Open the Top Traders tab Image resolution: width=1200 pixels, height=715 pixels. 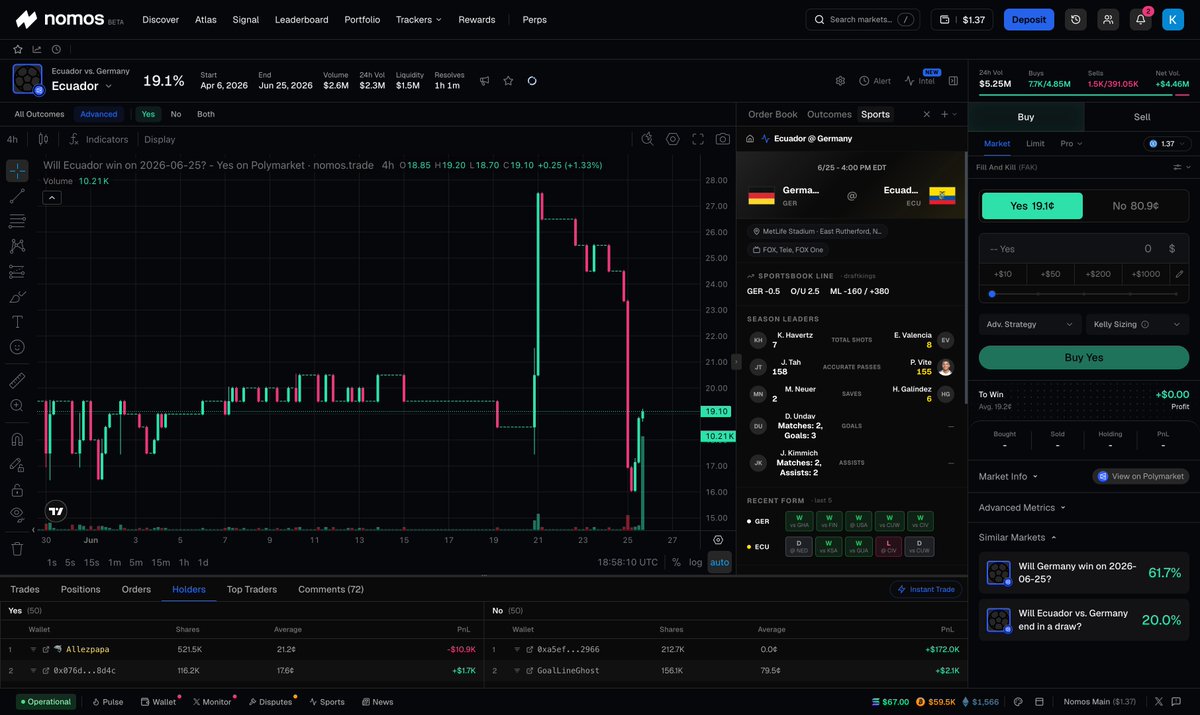pyautogui.click(x=252, y=589)
